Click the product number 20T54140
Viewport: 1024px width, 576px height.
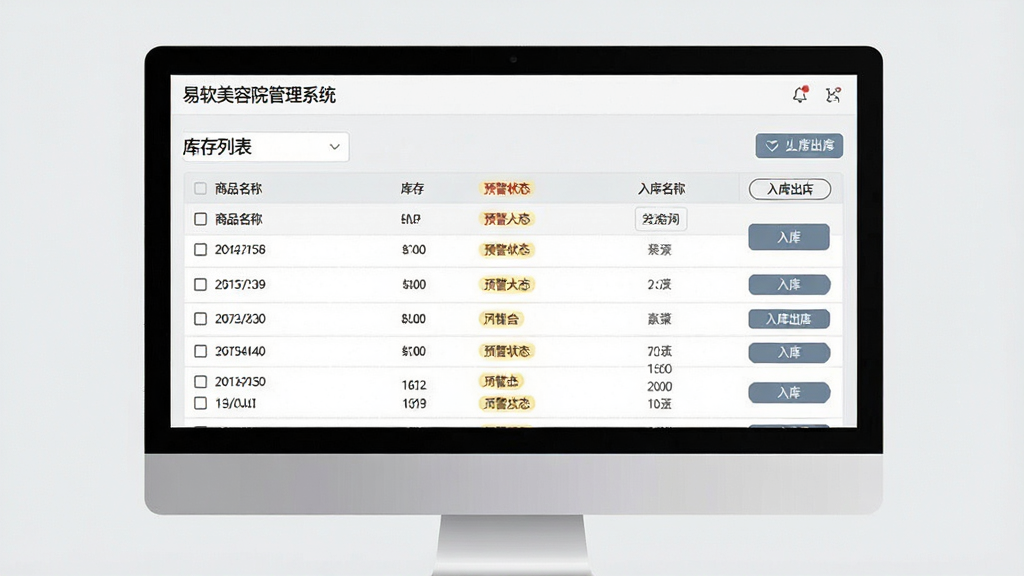click(240, 351)
